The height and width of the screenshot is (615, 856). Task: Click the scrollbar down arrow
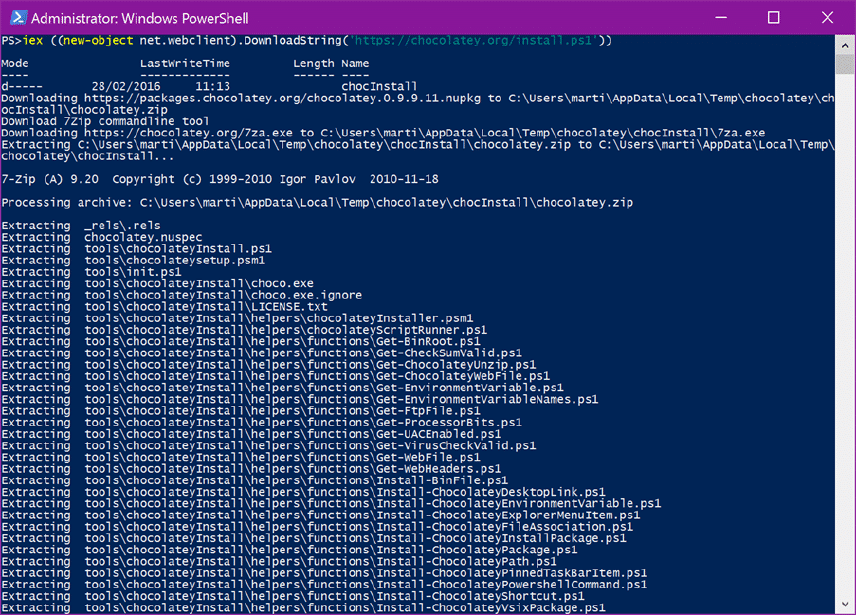[x=845, y=604]
